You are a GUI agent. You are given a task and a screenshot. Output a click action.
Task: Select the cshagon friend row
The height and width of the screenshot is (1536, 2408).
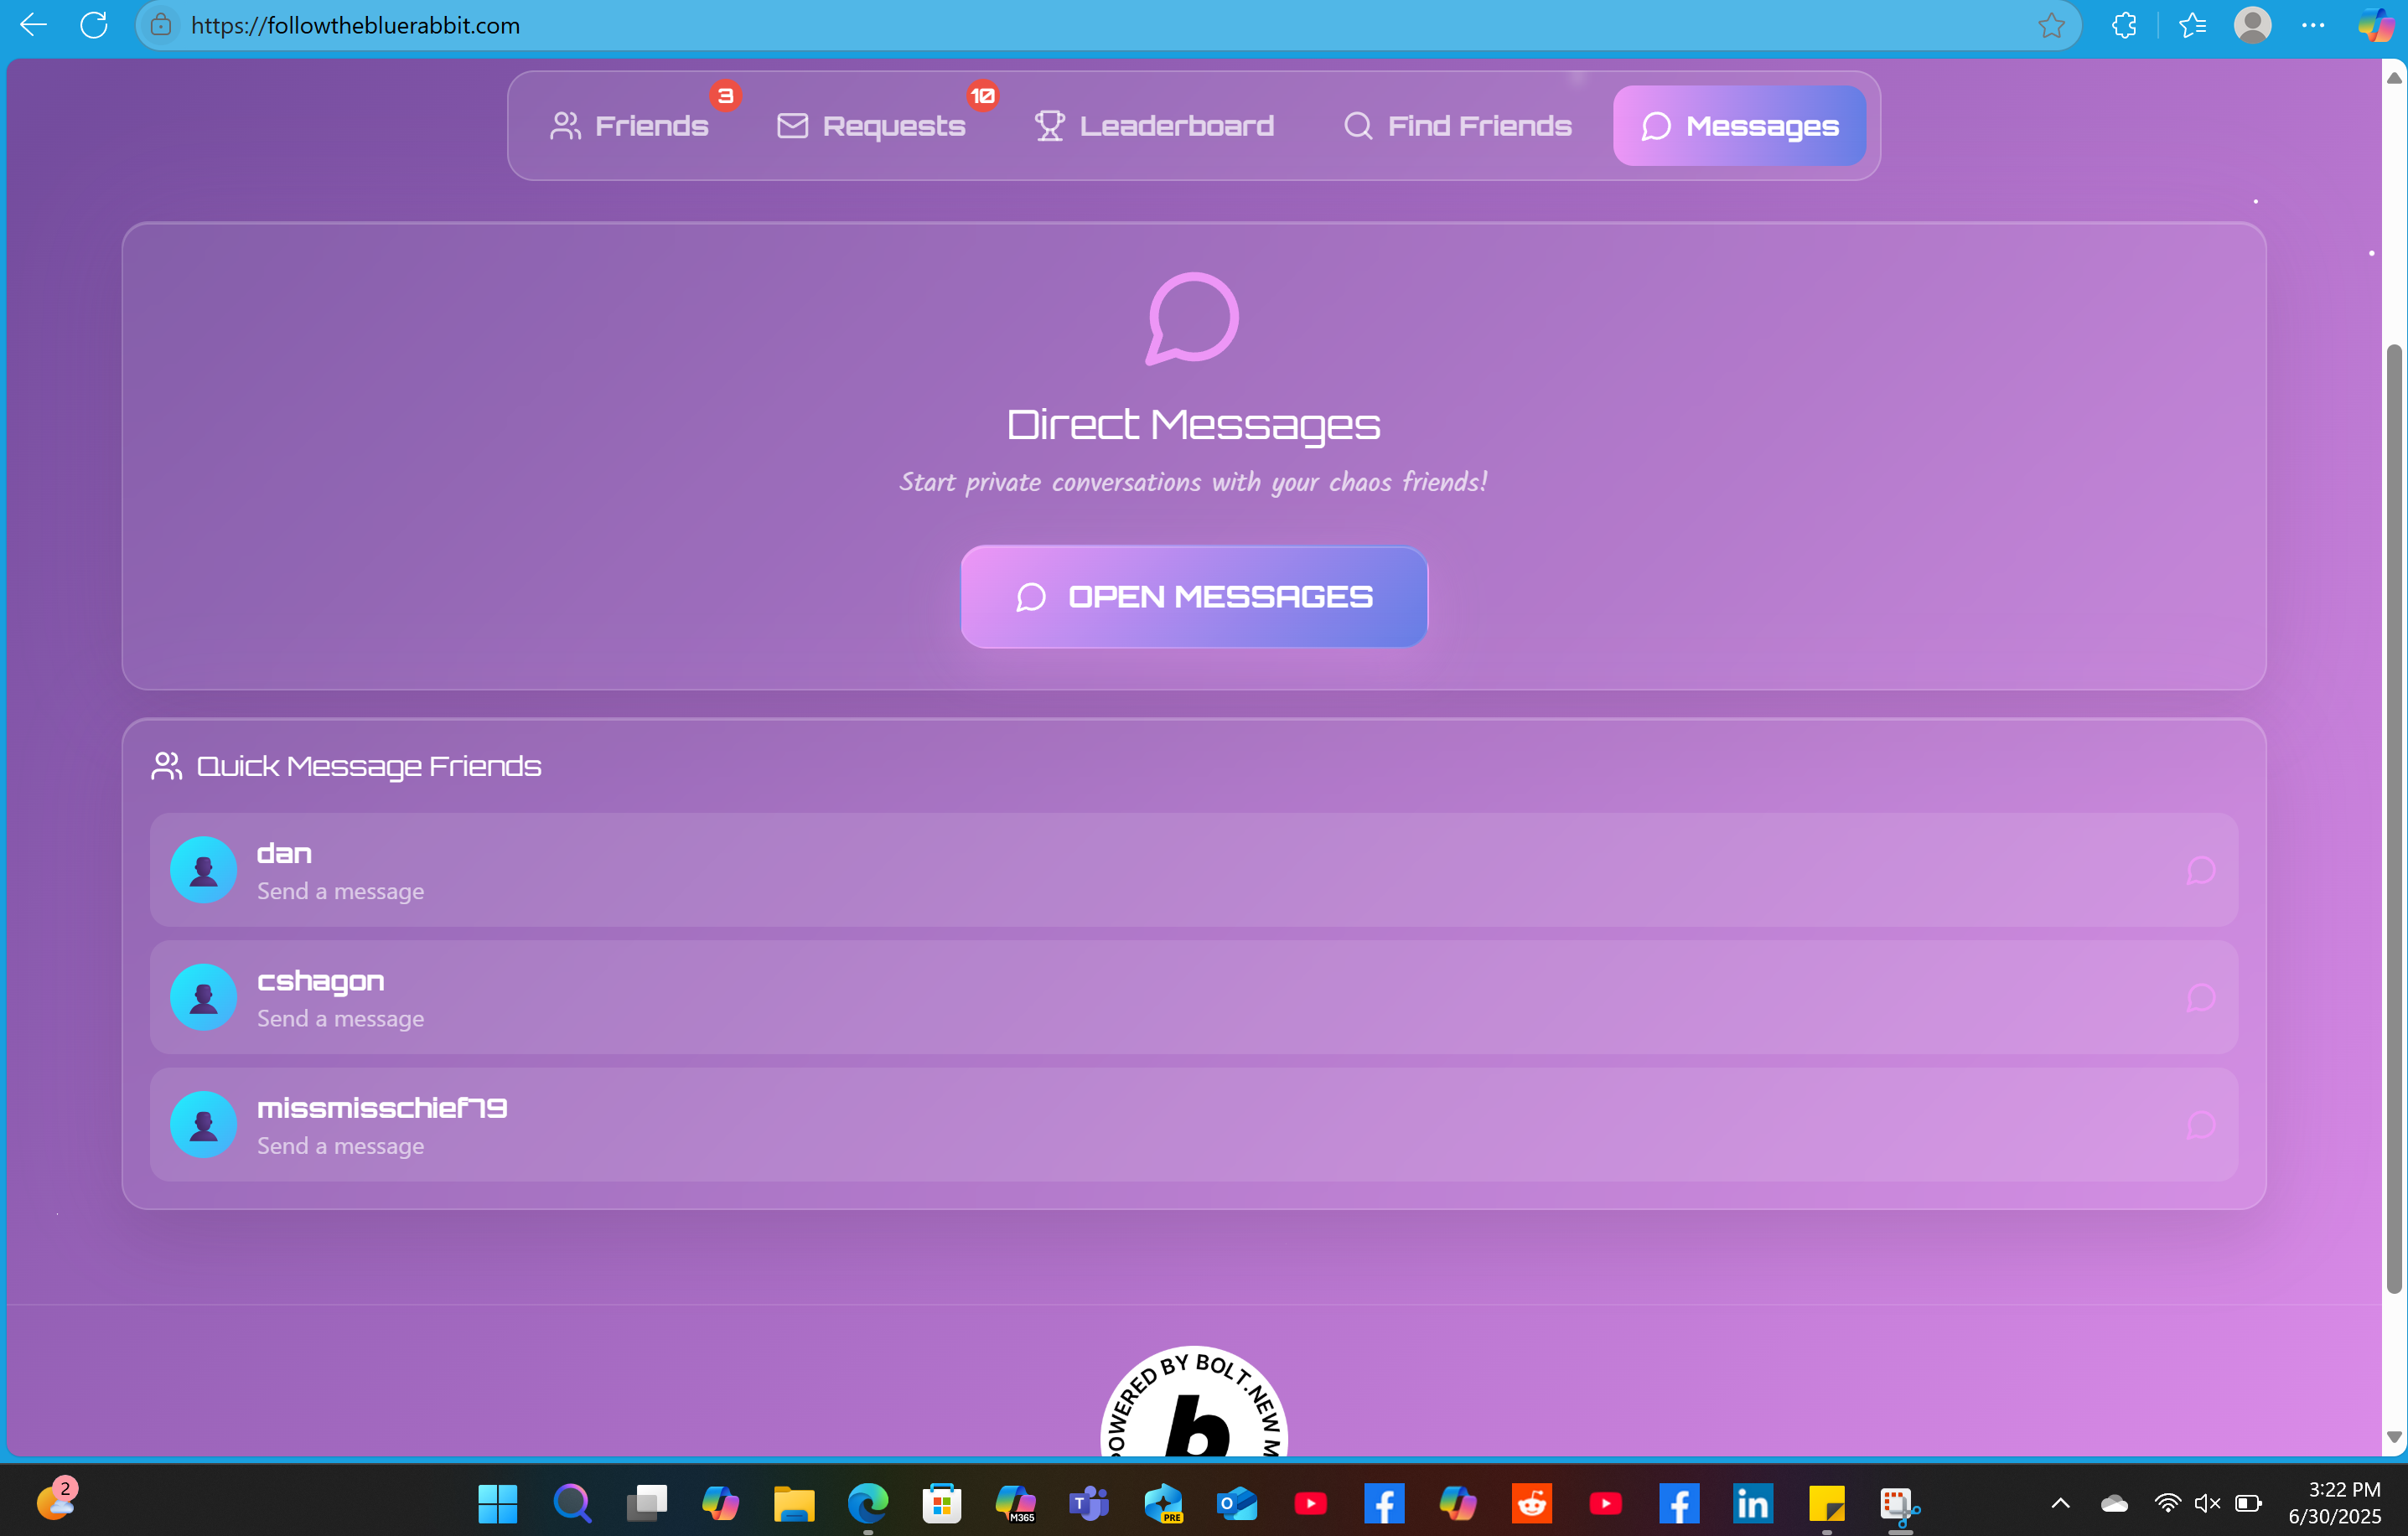(1193, 997)
